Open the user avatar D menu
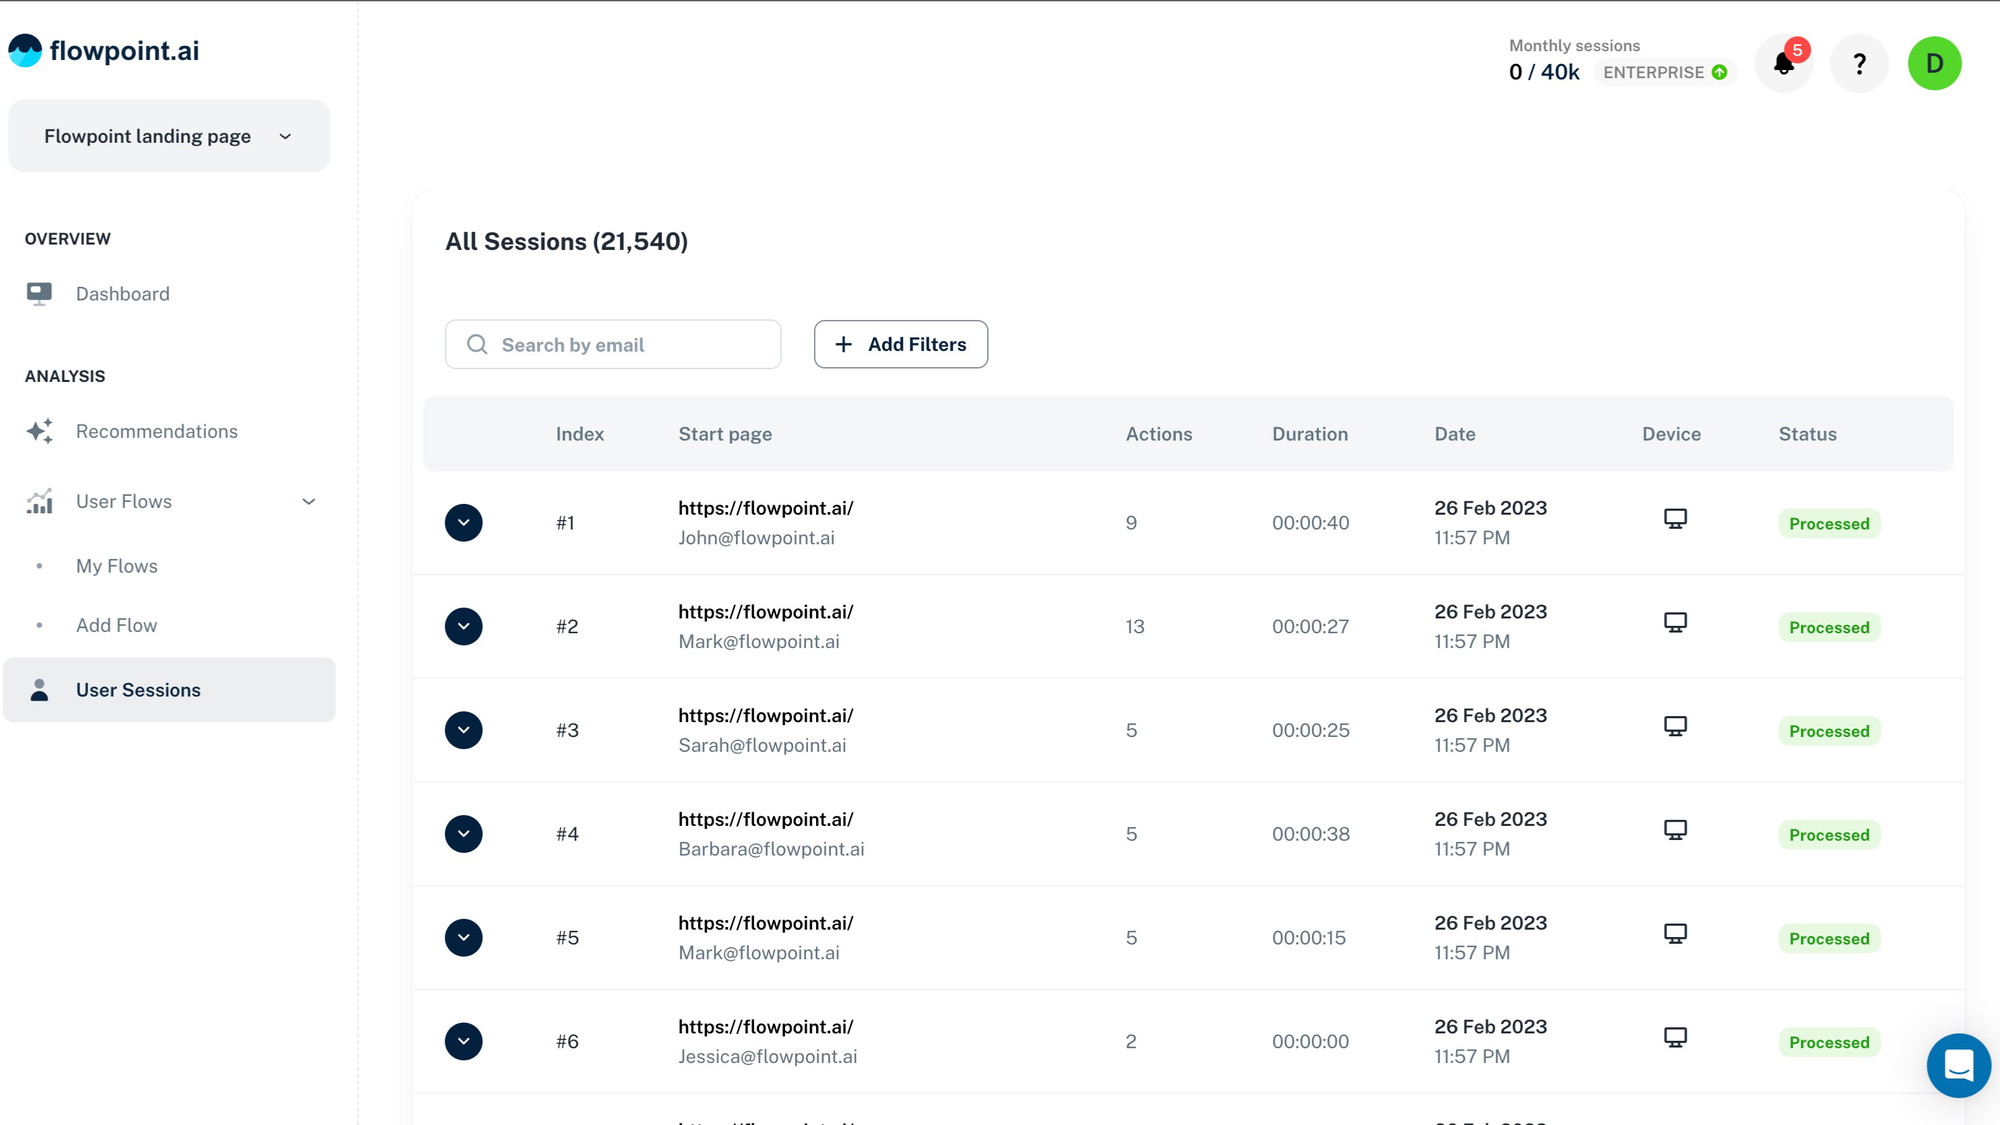 tap(1934, 63)
